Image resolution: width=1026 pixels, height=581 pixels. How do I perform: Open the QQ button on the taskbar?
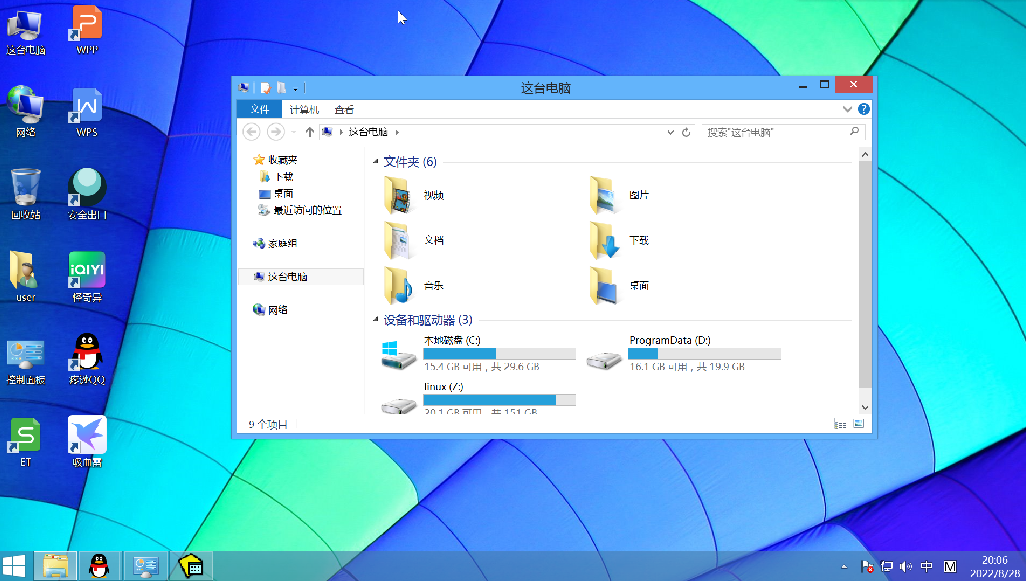[99, 566]
